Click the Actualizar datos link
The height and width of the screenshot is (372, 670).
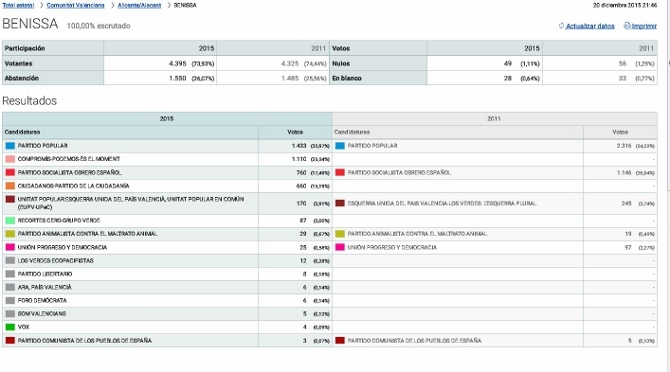[590, 26]
